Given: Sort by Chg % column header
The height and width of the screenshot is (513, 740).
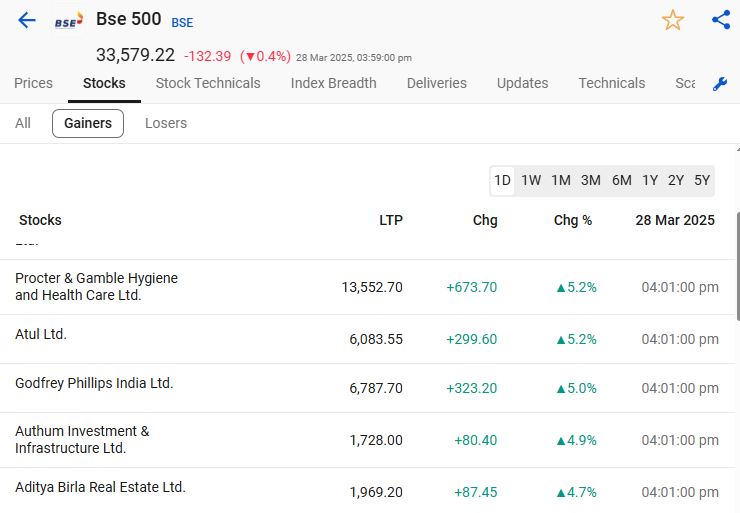Looking at the screenshot, I should point(573,220).
